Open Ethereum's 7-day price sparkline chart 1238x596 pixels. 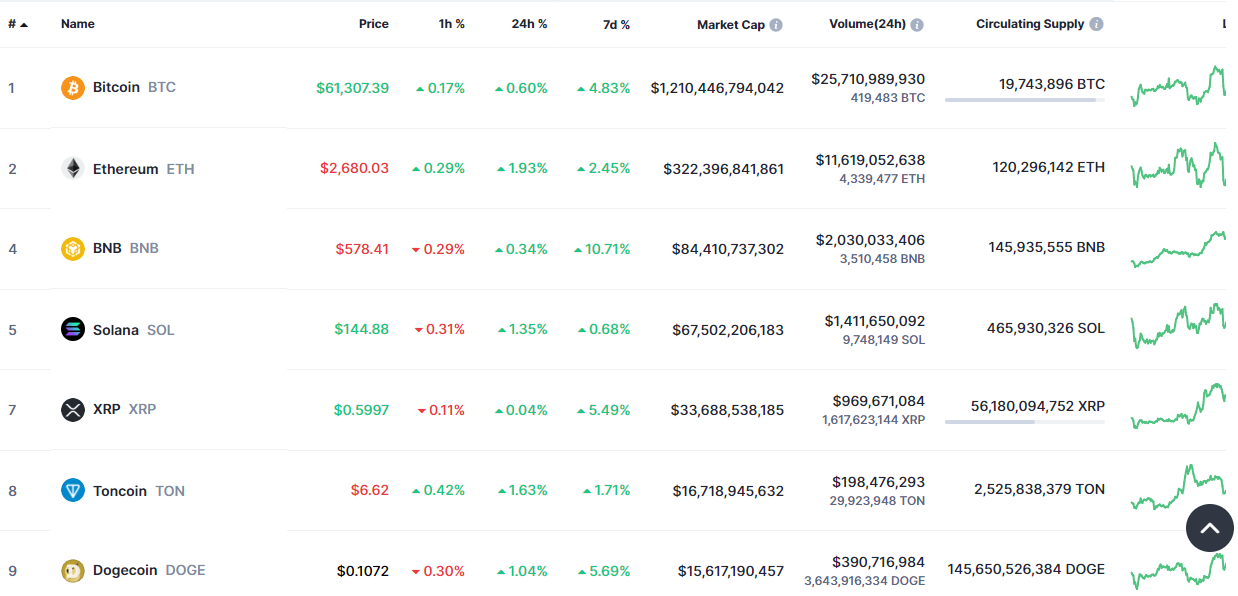click(x=1179, y=166)
